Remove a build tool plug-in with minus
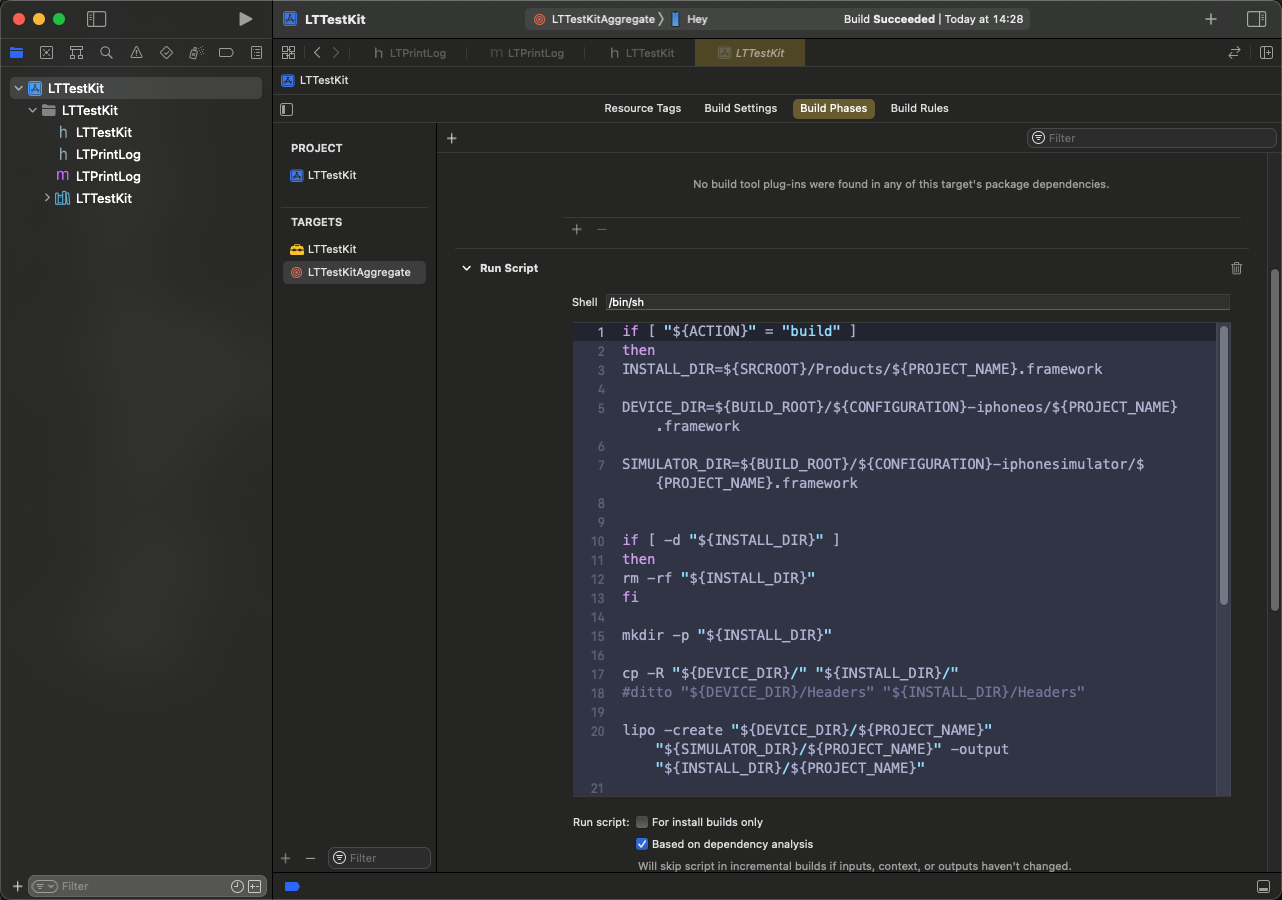Screen dimensions: 1282x900 [x=601, y=229]
